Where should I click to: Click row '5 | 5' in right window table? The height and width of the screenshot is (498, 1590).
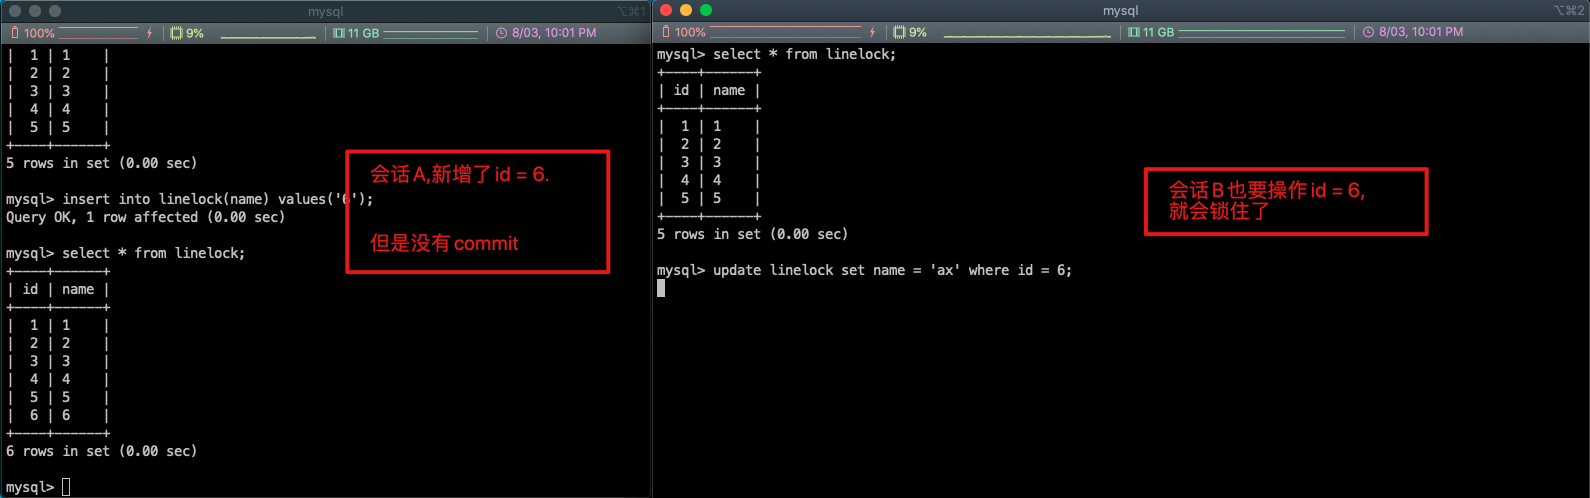709,198
